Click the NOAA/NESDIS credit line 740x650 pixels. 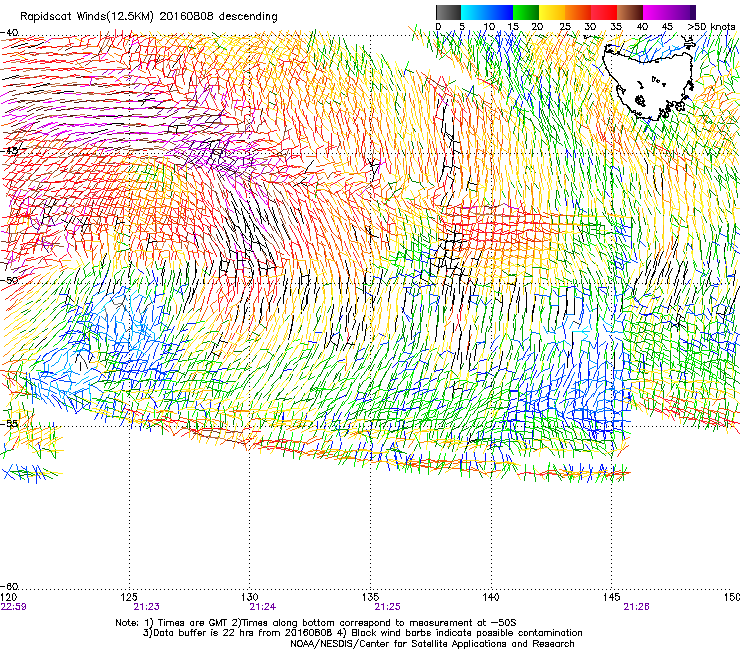[432, 643]
